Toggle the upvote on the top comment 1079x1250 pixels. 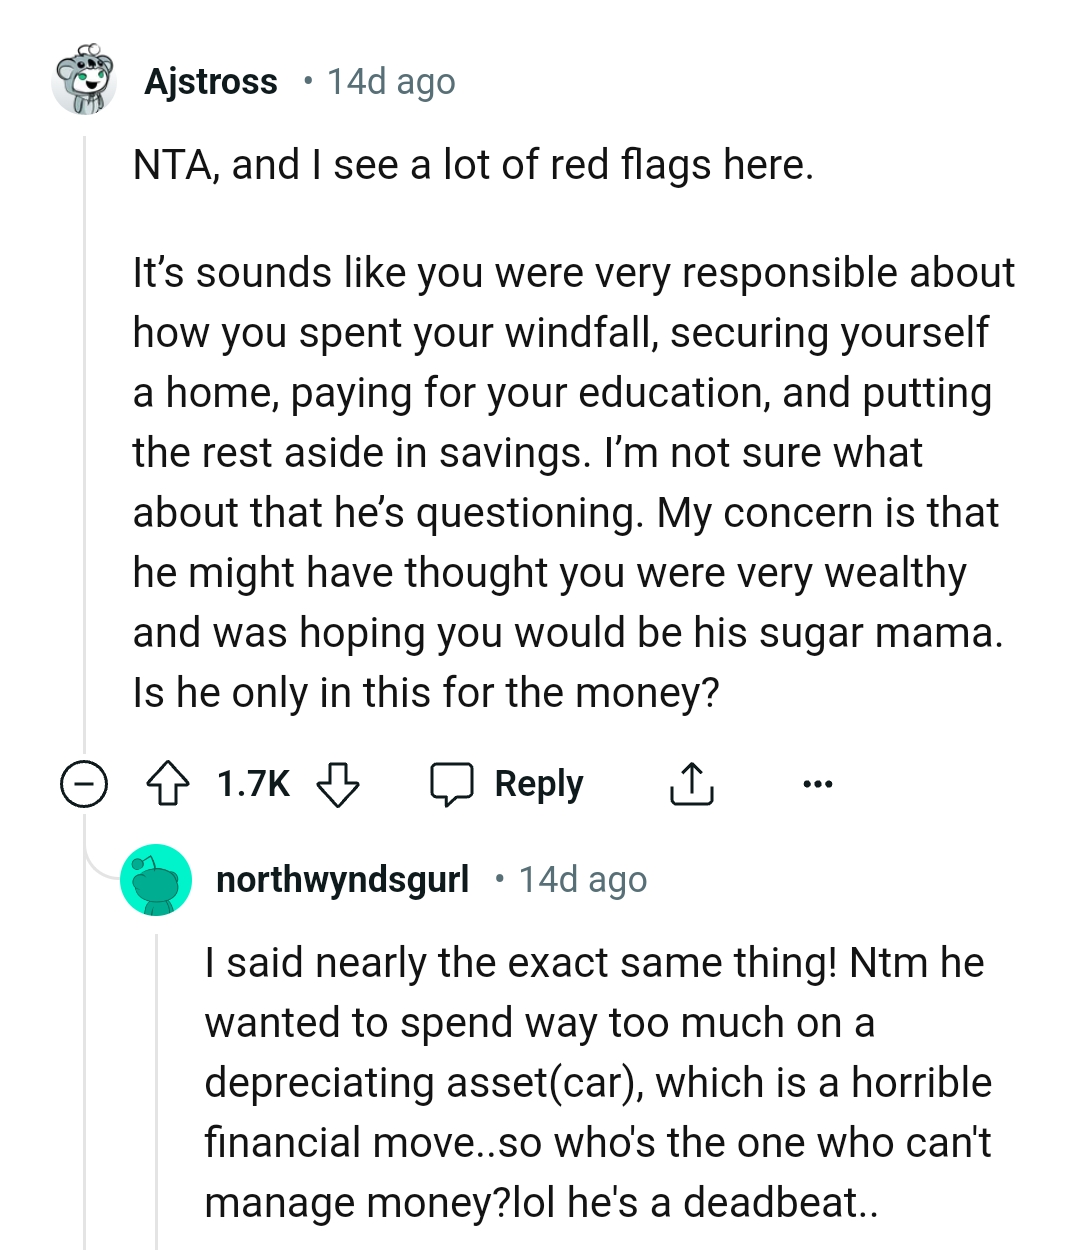click(170, 783)
